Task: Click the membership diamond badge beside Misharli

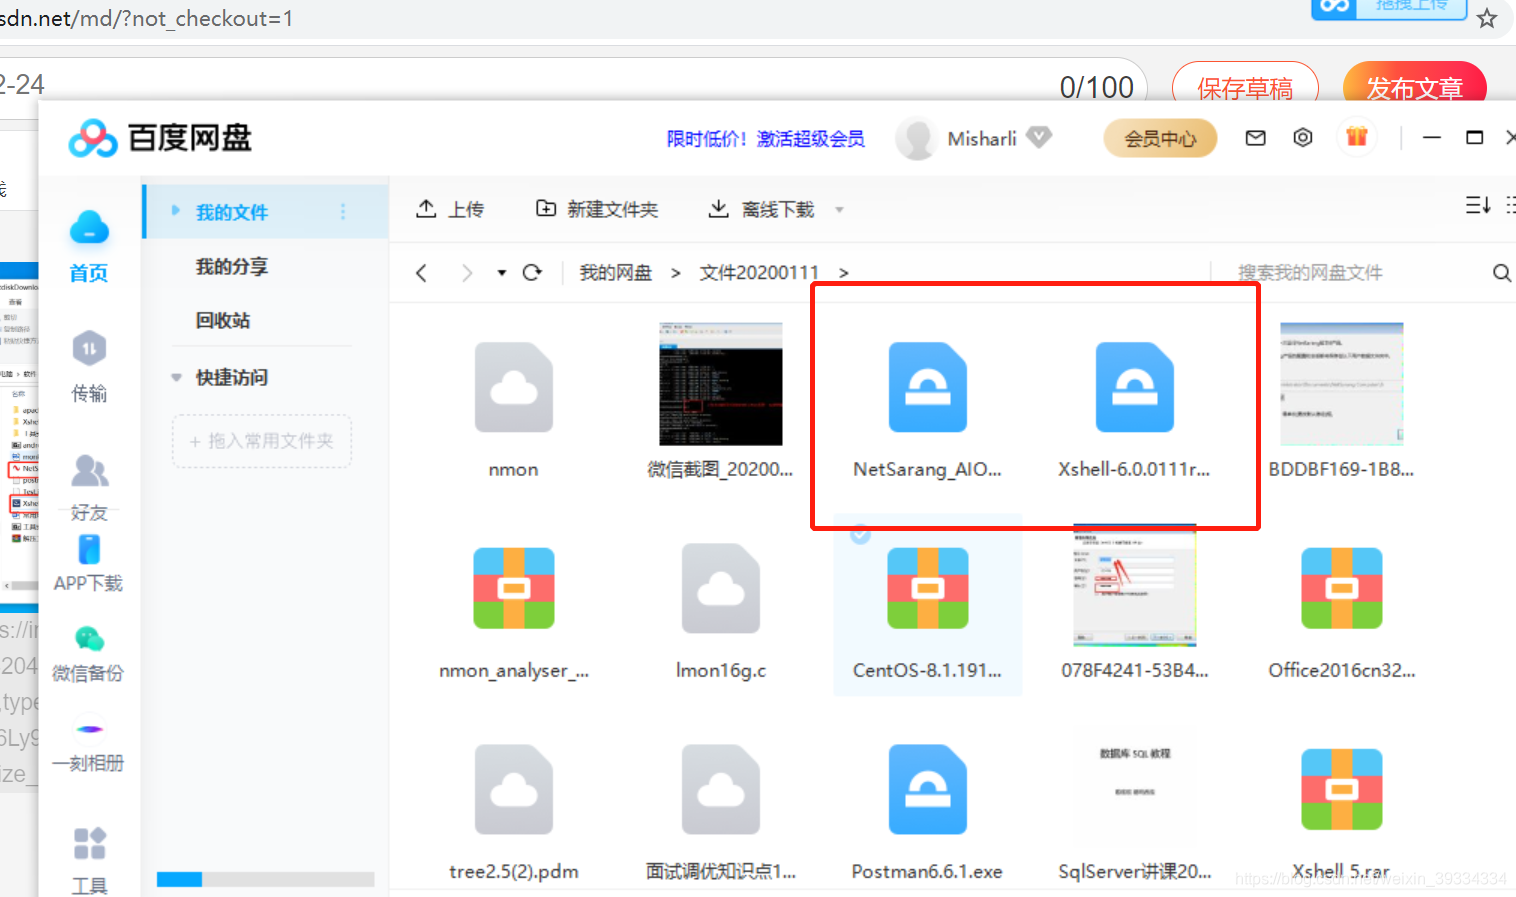Action: [x=1040, y=138]
